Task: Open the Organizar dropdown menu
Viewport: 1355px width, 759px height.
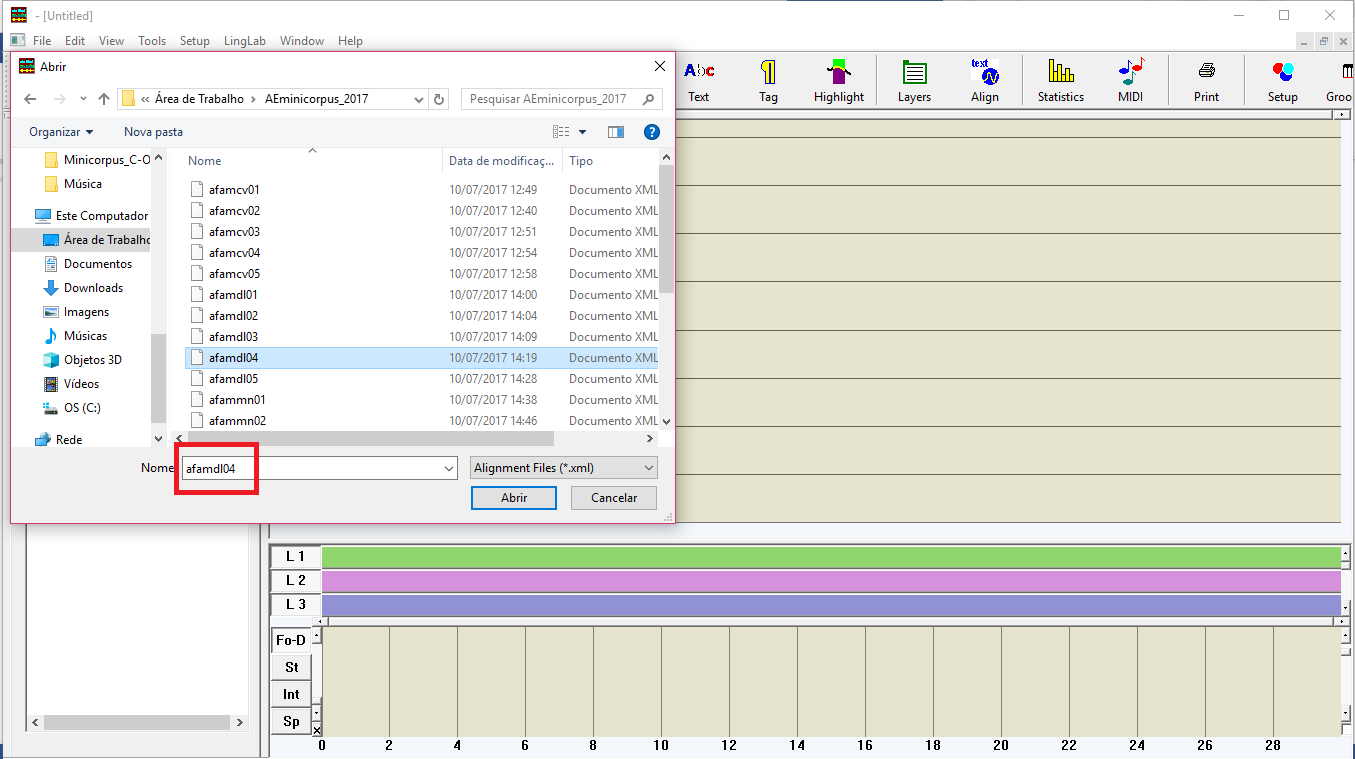Action: (x=61, y=132)
